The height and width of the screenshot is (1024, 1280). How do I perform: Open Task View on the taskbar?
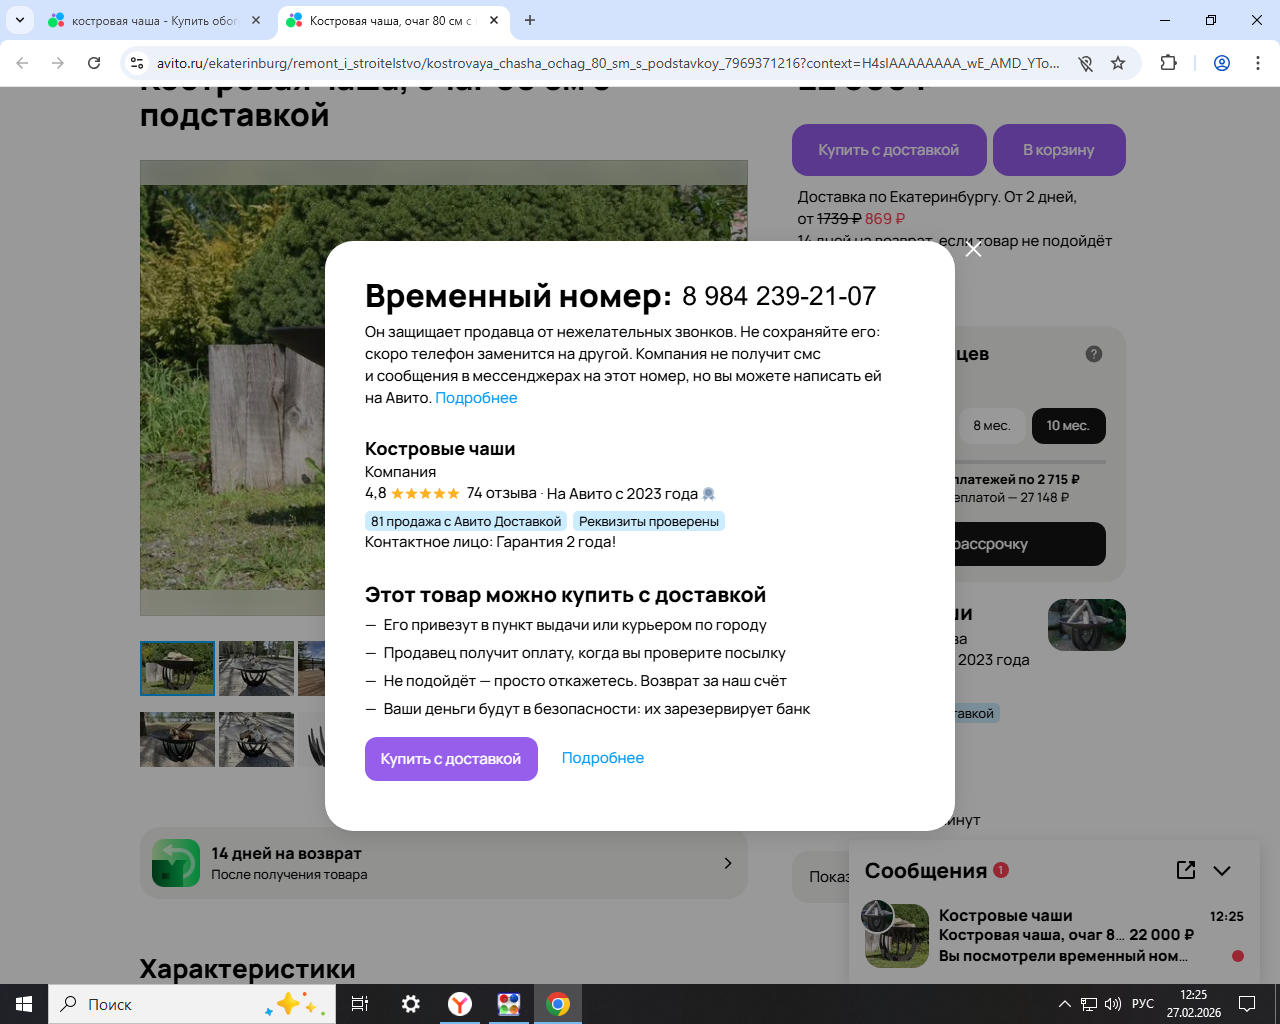[x=360, y=1004]
